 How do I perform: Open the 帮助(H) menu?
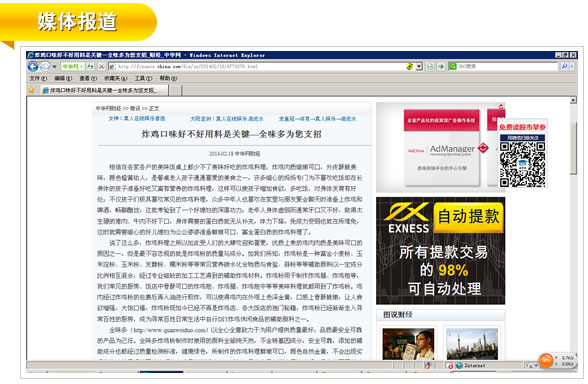pyautogui.click(x=168, y=78)
